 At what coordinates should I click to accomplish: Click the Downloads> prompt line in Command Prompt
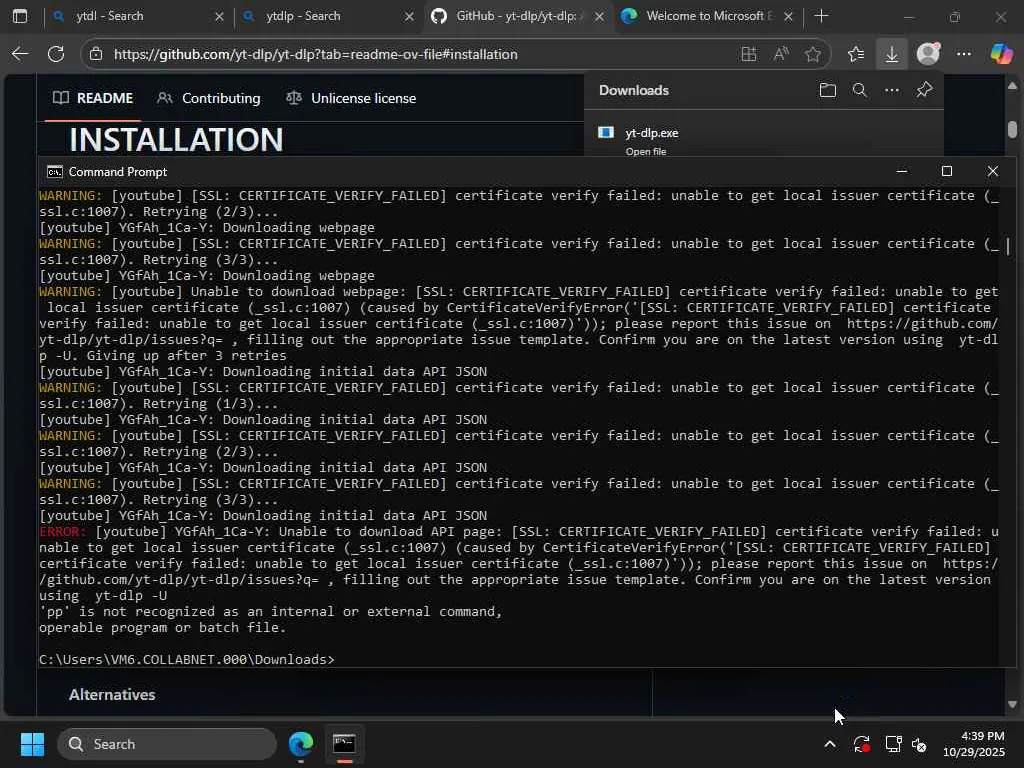tap(187, 660)
